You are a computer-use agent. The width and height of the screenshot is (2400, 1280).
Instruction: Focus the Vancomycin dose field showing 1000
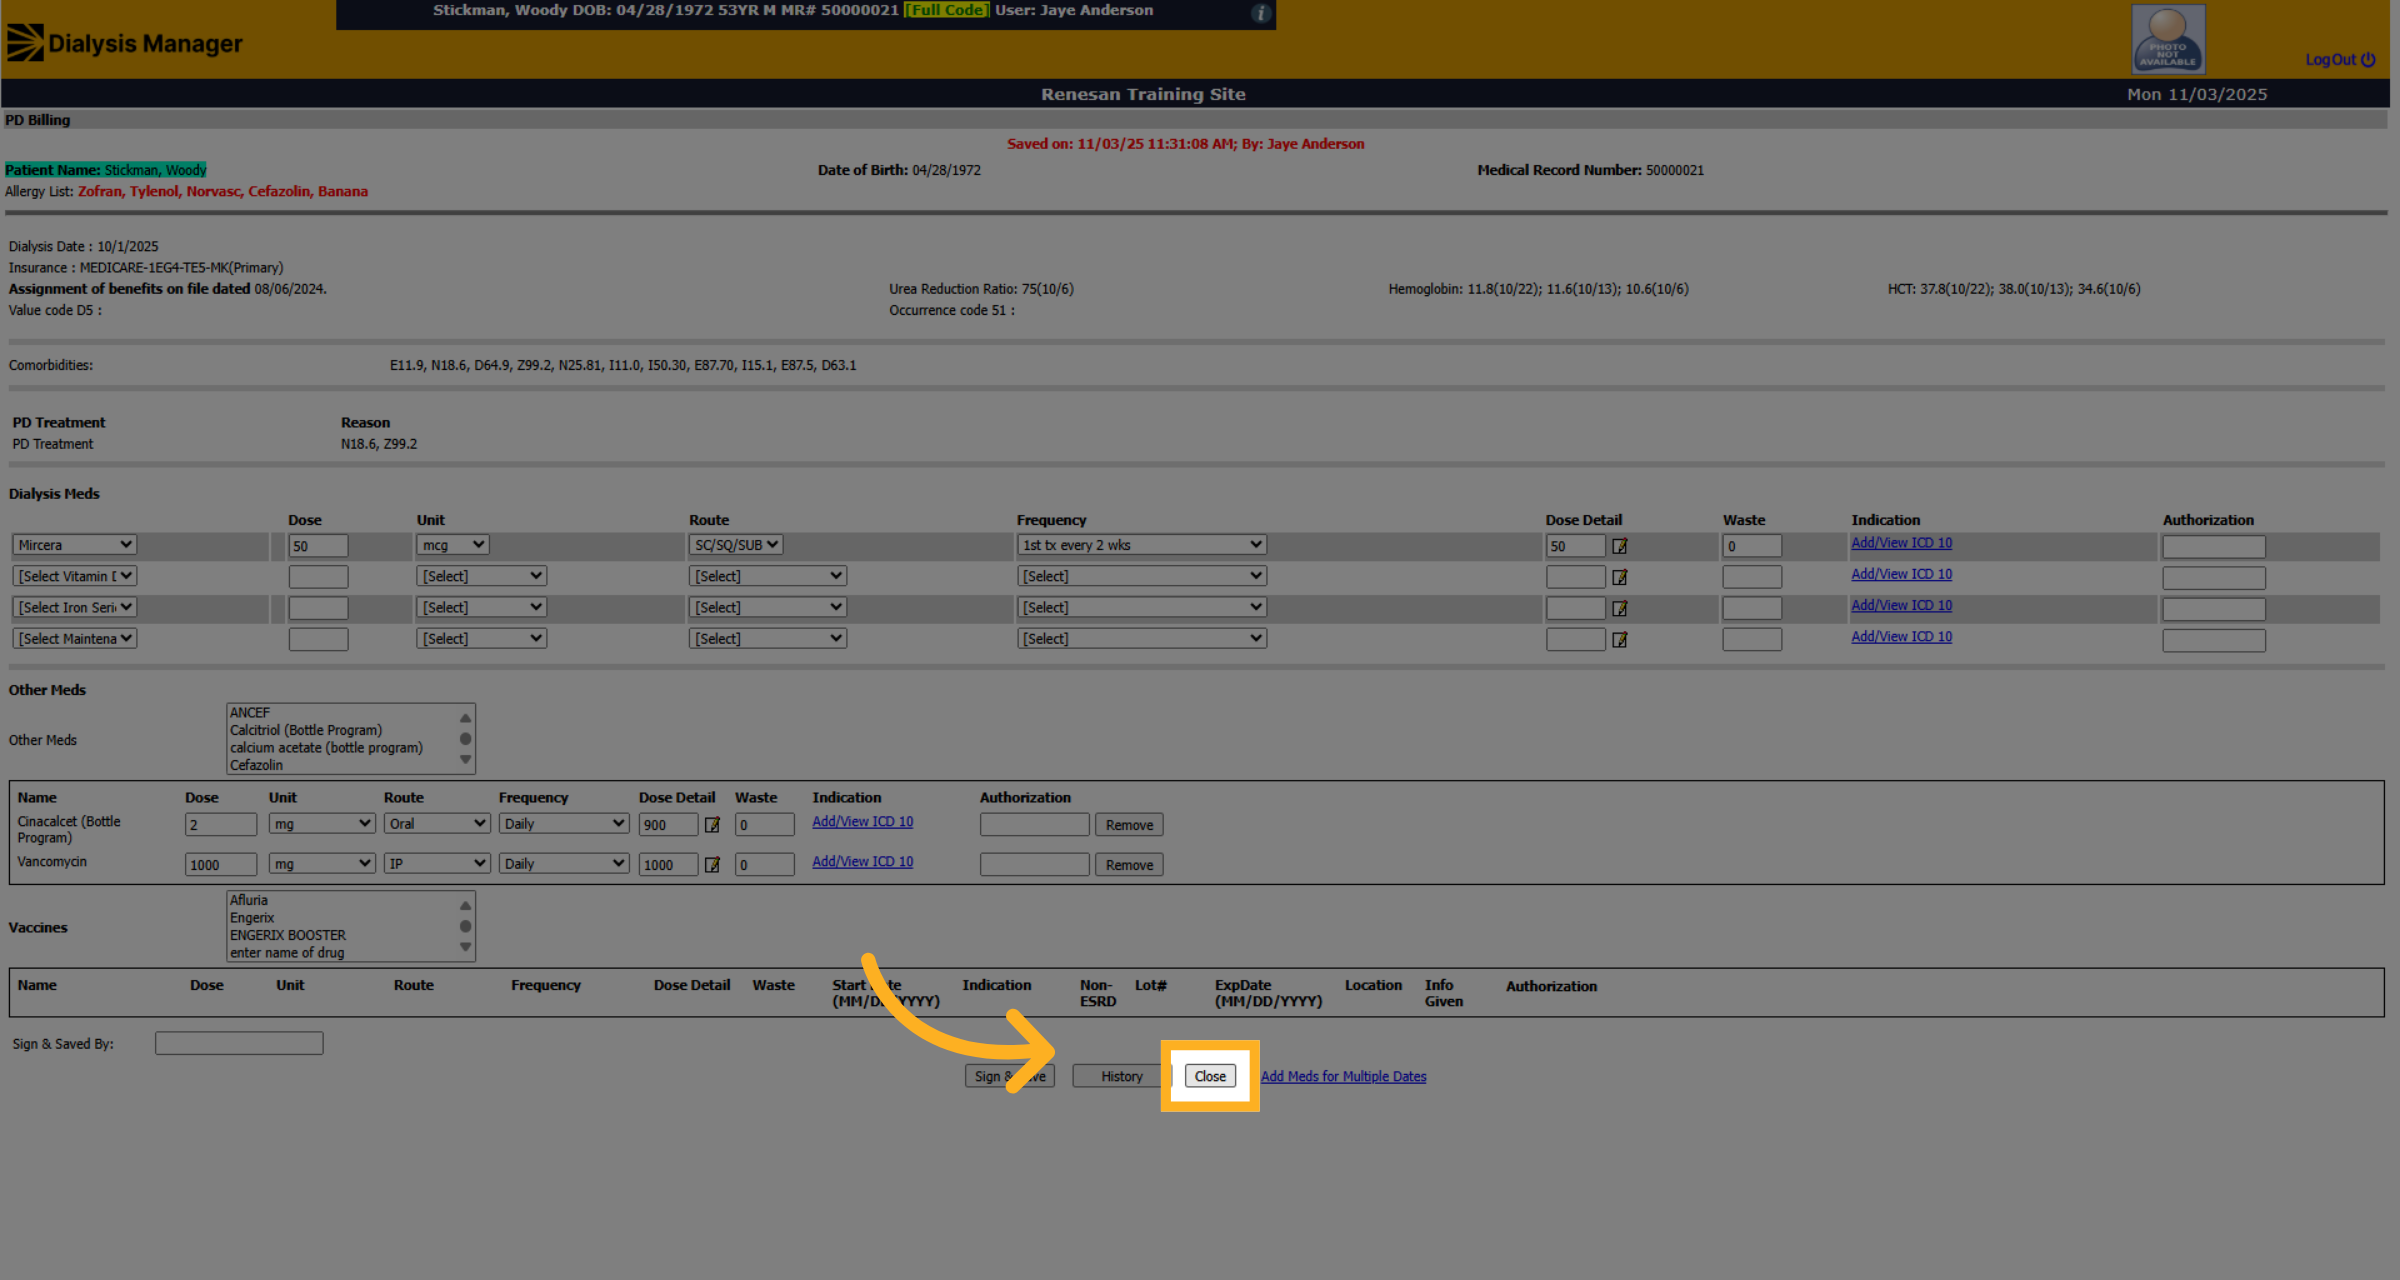[221, 865]
